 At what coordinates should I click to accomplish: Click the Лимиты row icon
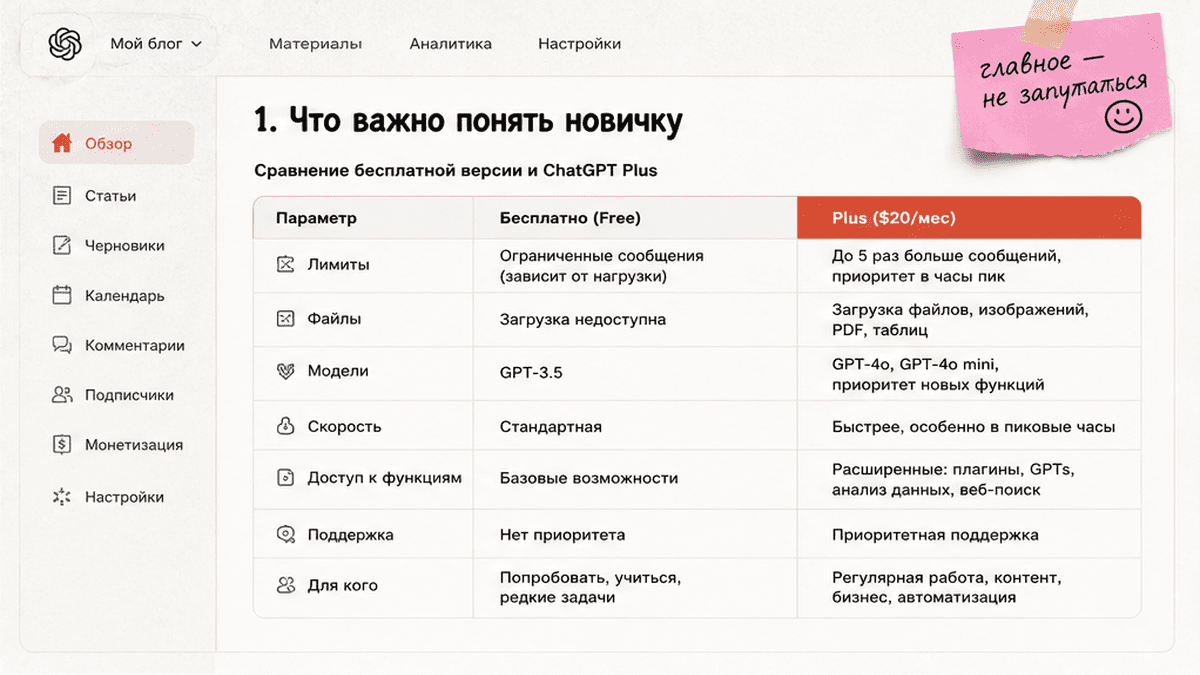286,265
